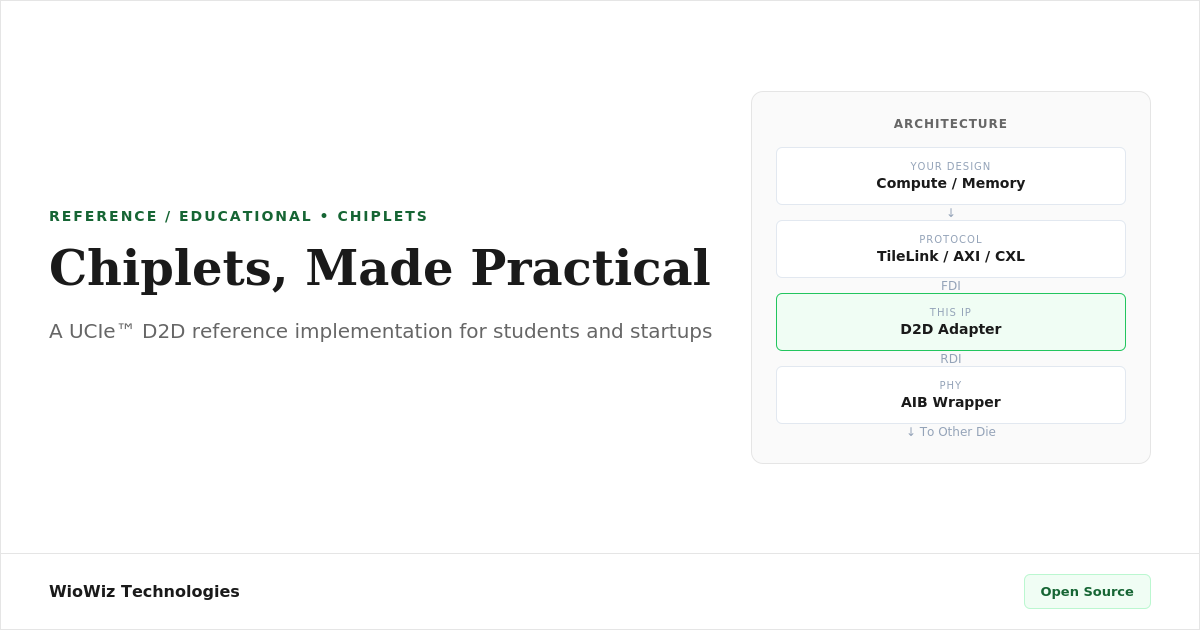
Task: Click the arrow beside To Other Die
Action: [x=911, y=432]
